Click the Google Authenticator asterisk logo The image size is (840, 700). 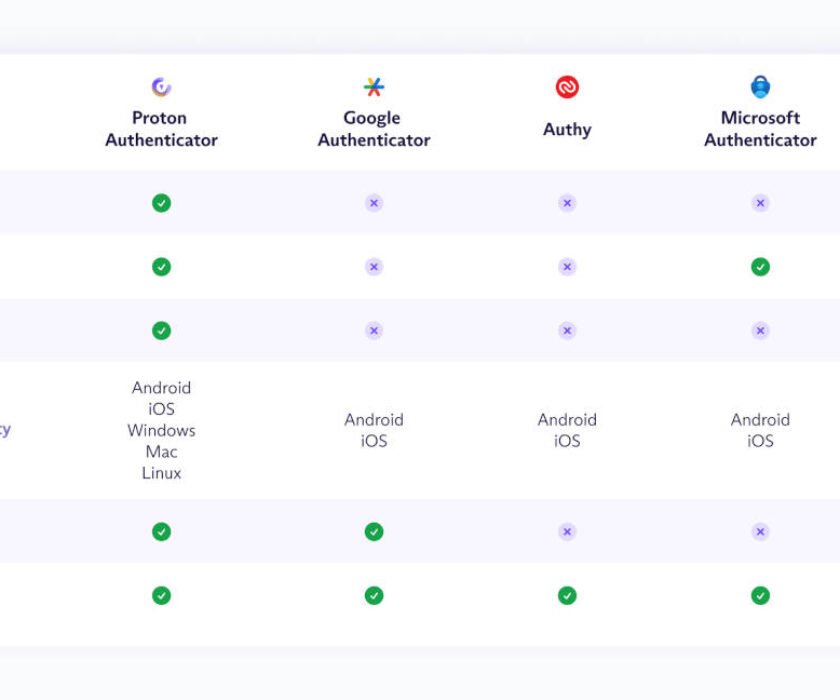(x=374, y=87)
